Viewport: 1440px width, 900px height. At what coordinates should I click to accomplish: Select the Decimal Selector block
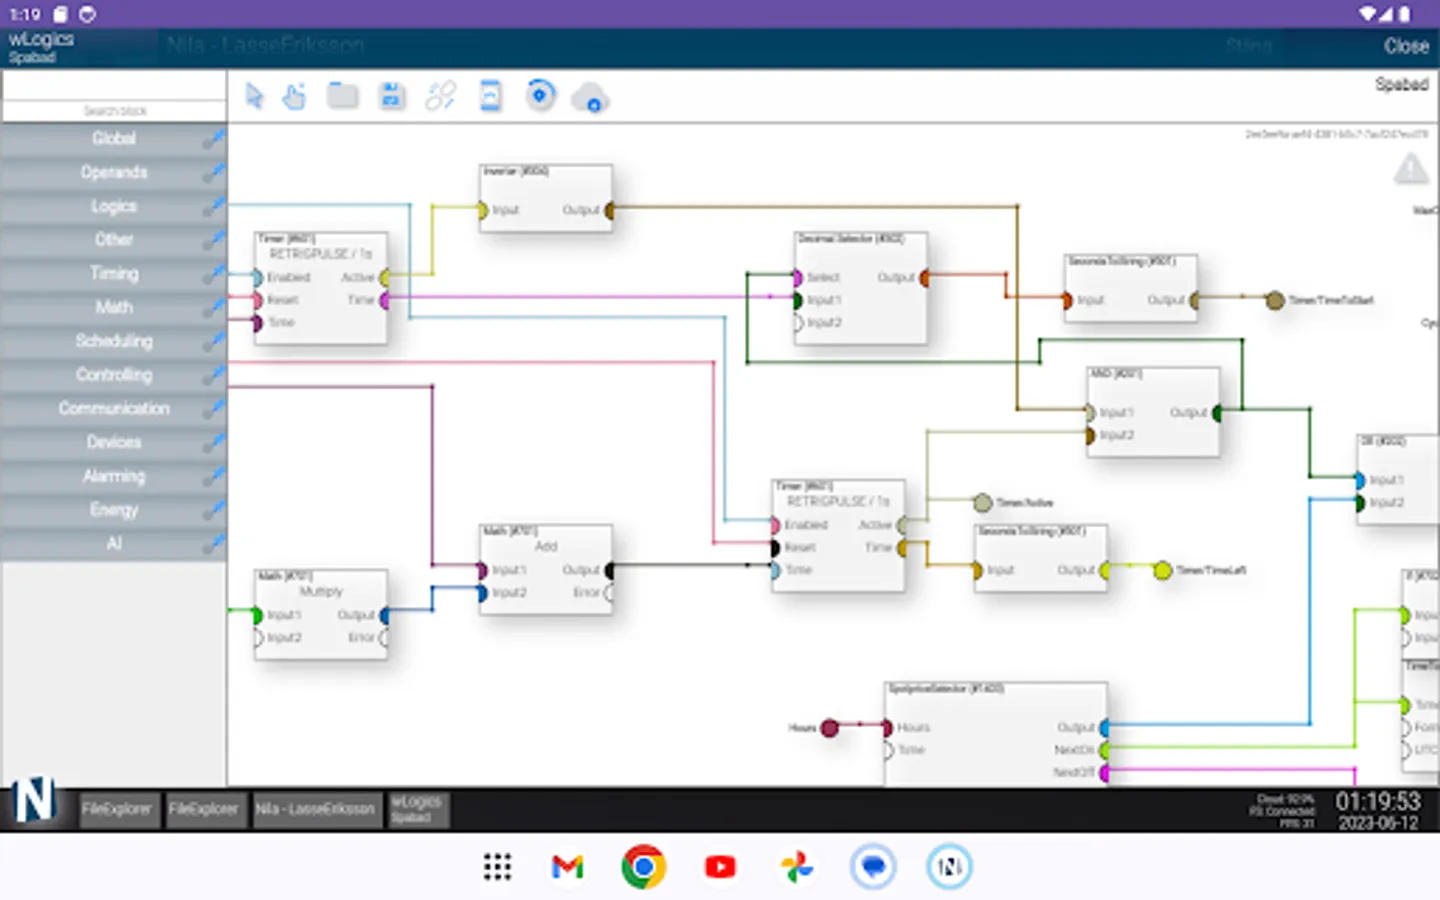(x=861, y=288)
